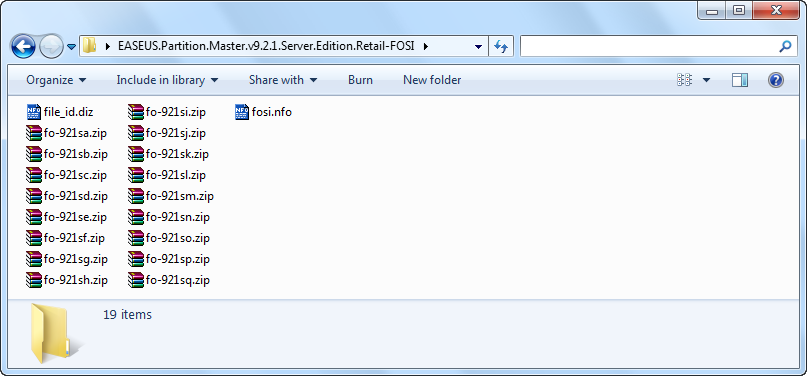Open the Organize menu
807x376 pixels.
point(56,80)
